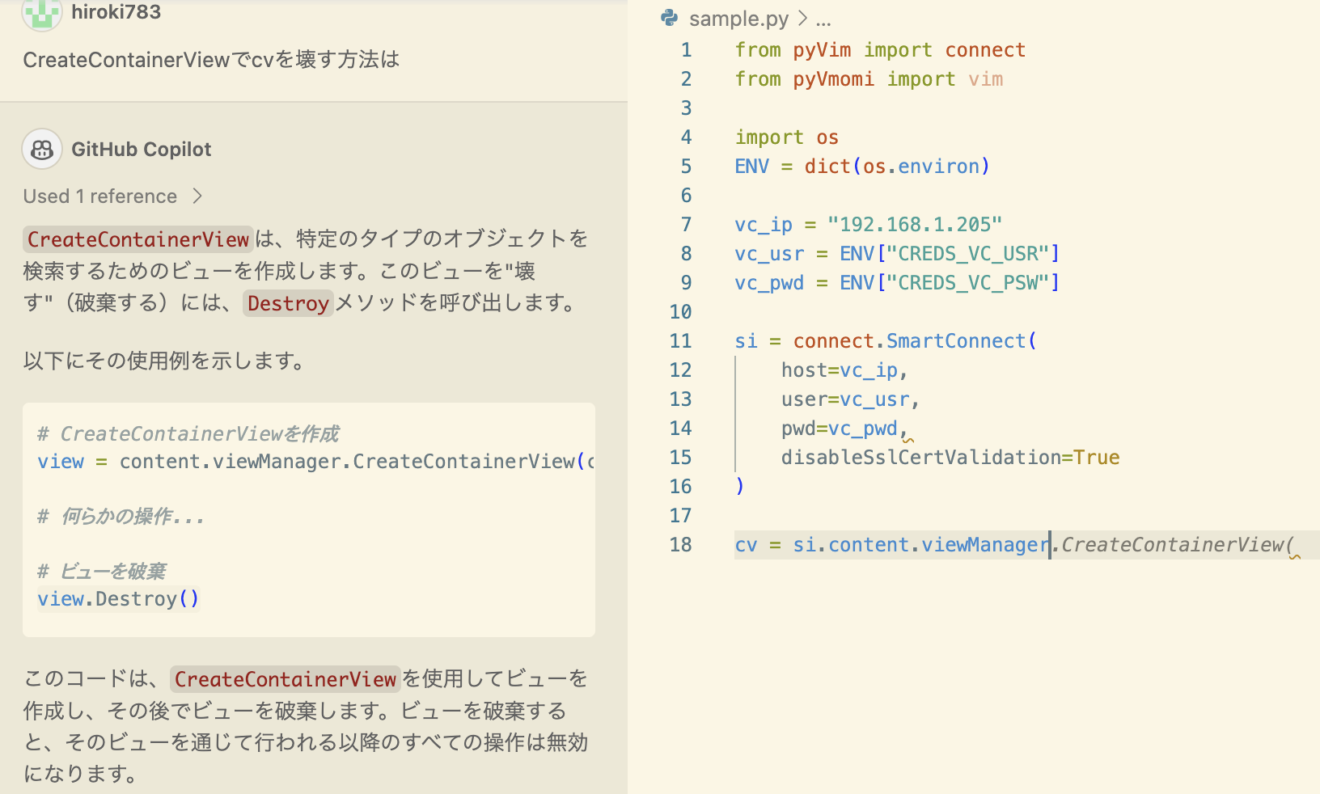Click line number 18 in the editor
The height and width of the screenshot is (794, 1320).
pyautogui.click(x=681, y=544)
